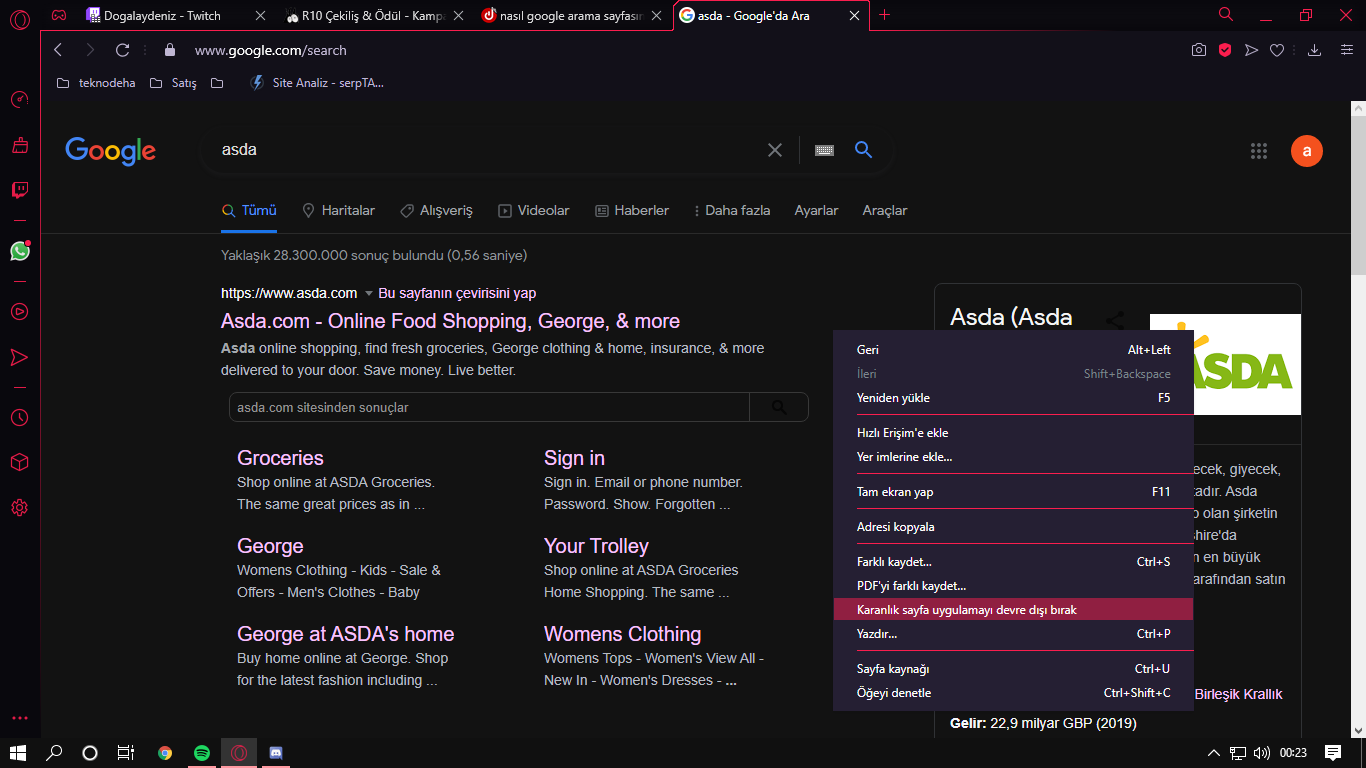Disable dark page via 'Karanlık sayfa' item

pos(1013,610)
